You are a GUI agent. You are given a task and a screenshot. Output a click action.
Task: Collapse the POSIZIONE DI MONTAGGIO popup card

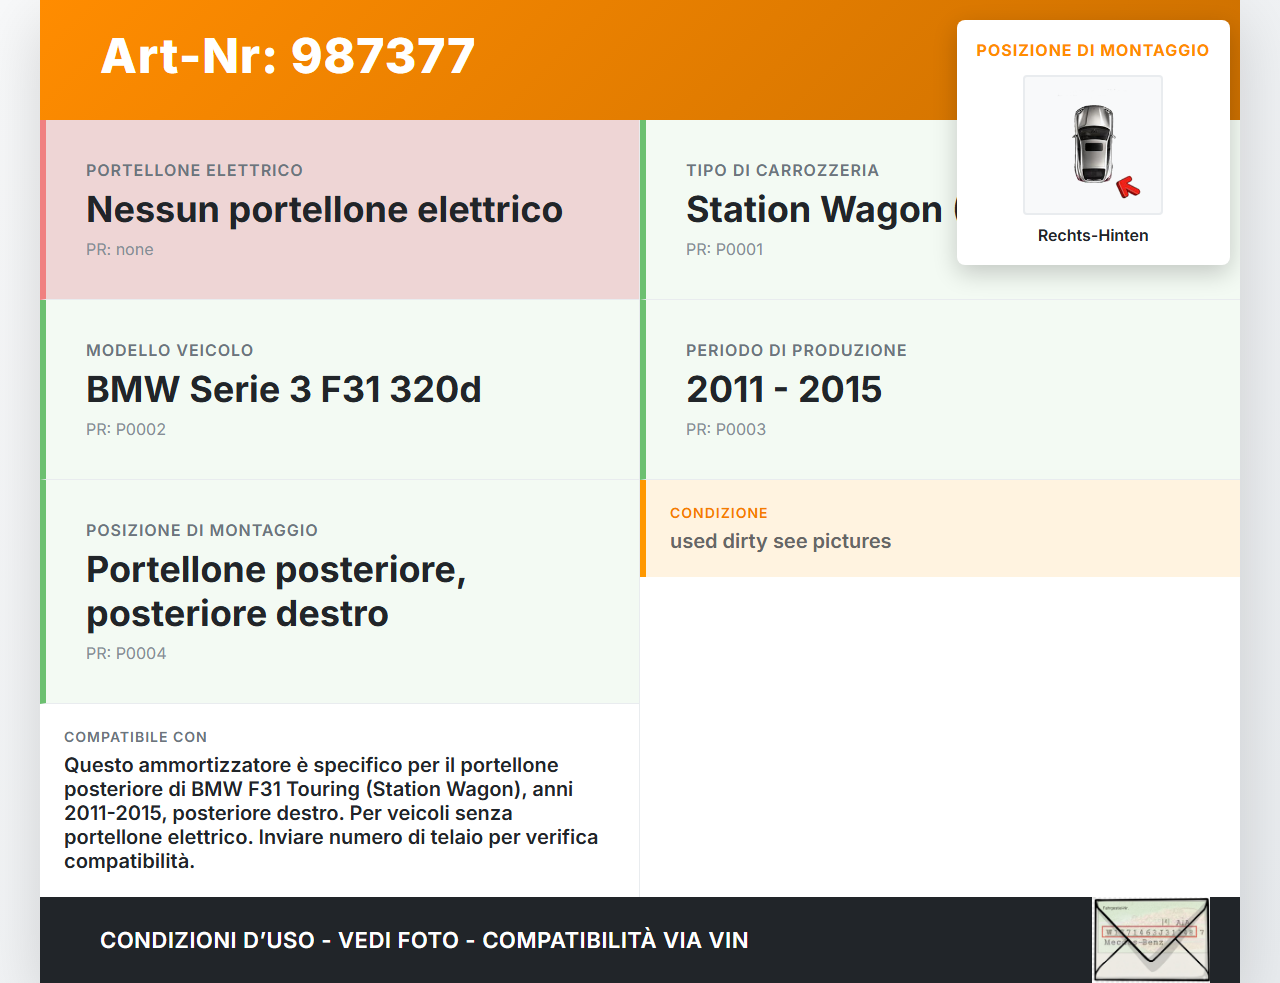coord(1093,142)
